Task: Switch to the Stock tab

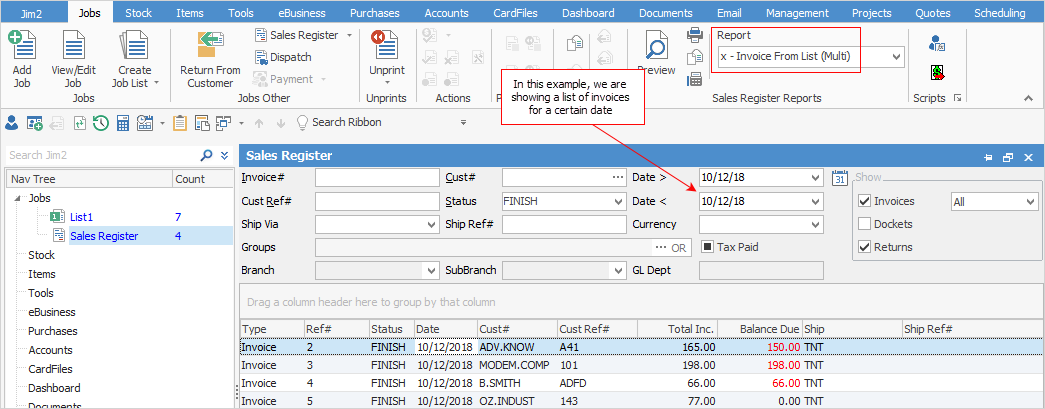Action: 138,13
